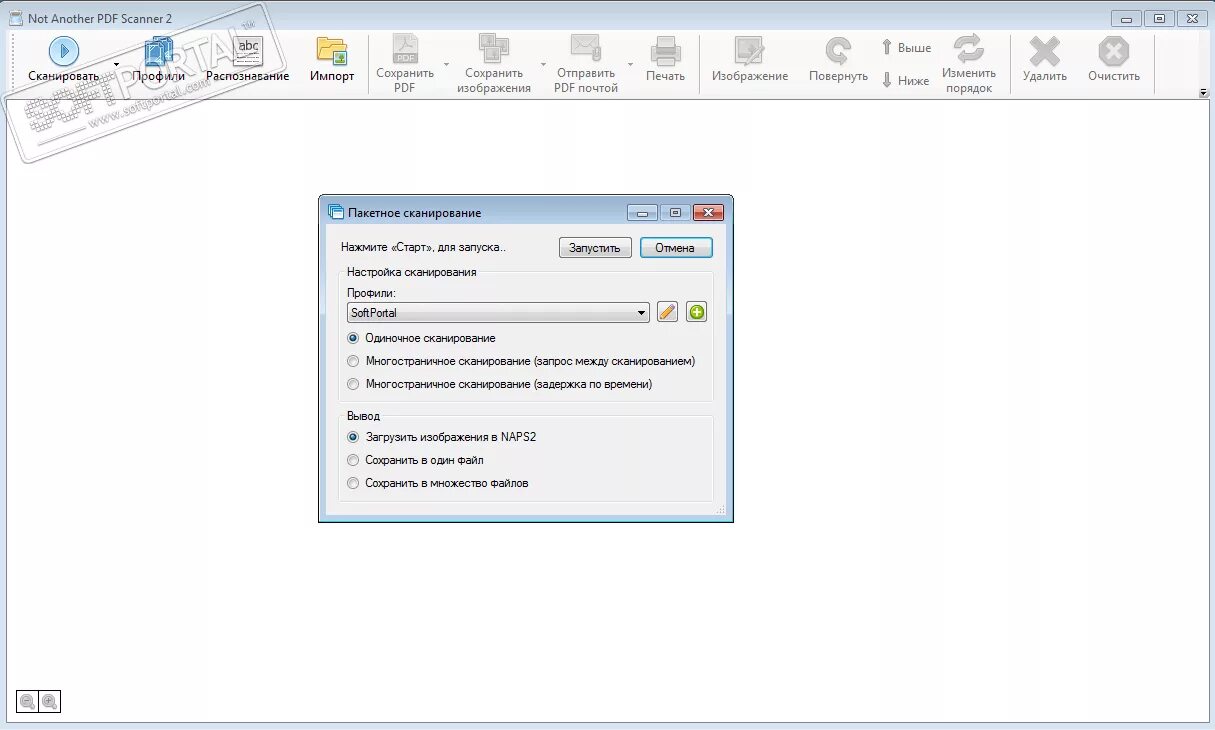Viewport: 1215px width, 730px height.
Task: Click the Импорт folder icon
Action: point(332,52)
